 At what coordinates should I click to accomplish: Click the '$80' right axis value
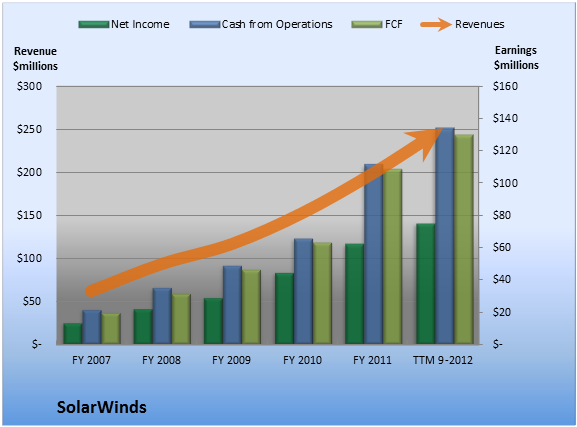pos(502,215)
